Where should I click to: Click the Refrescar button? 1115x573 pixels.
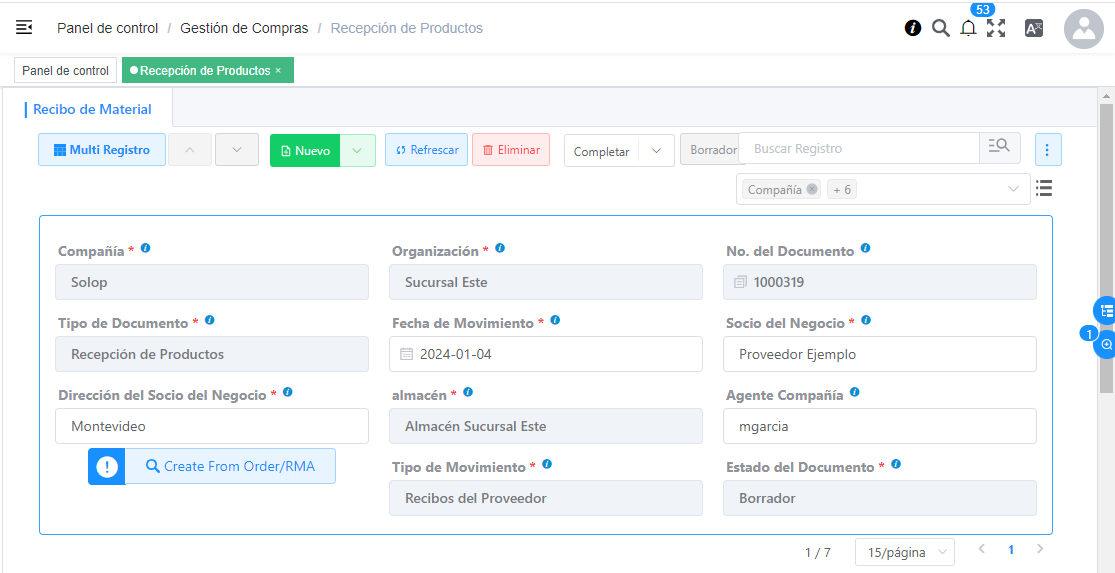[x=426, y=150]
